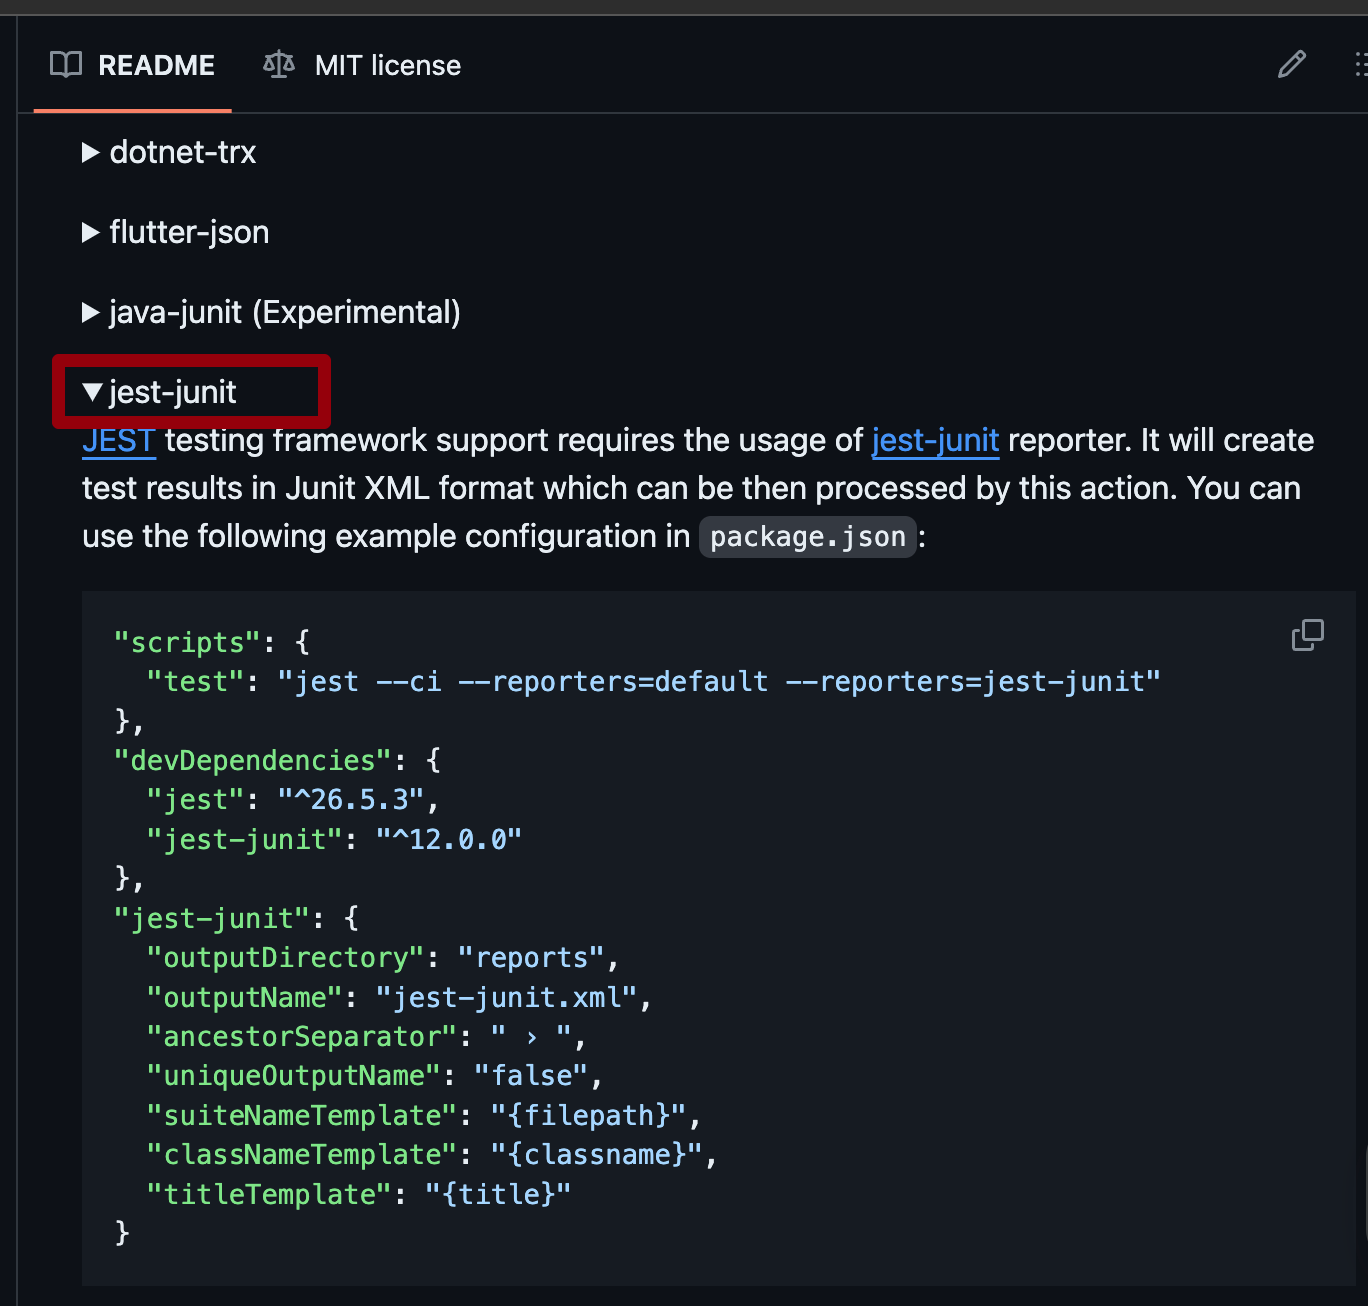1368x1306 pixels.
Task: Collapse the jest-junit section
Action: click(160, 392)
